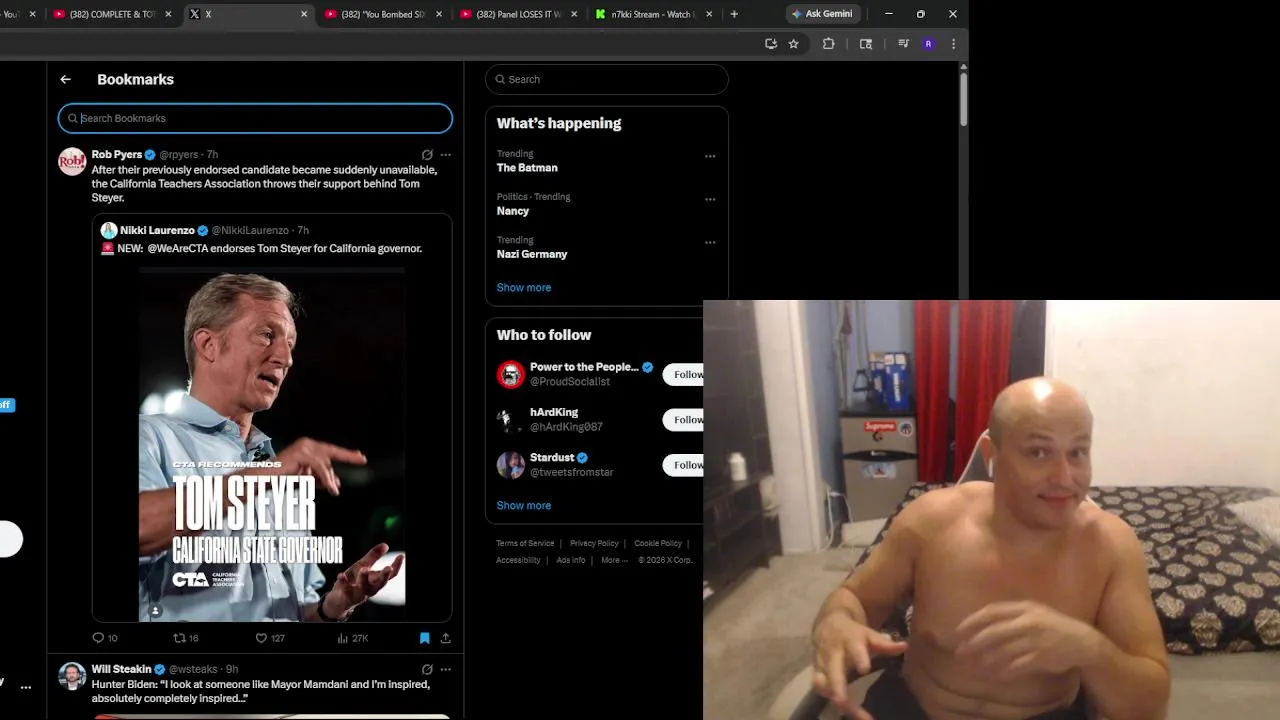Open more menu for Nazi Germany trend
This screenshot has width=1280, height=720.
coord(710,242)
